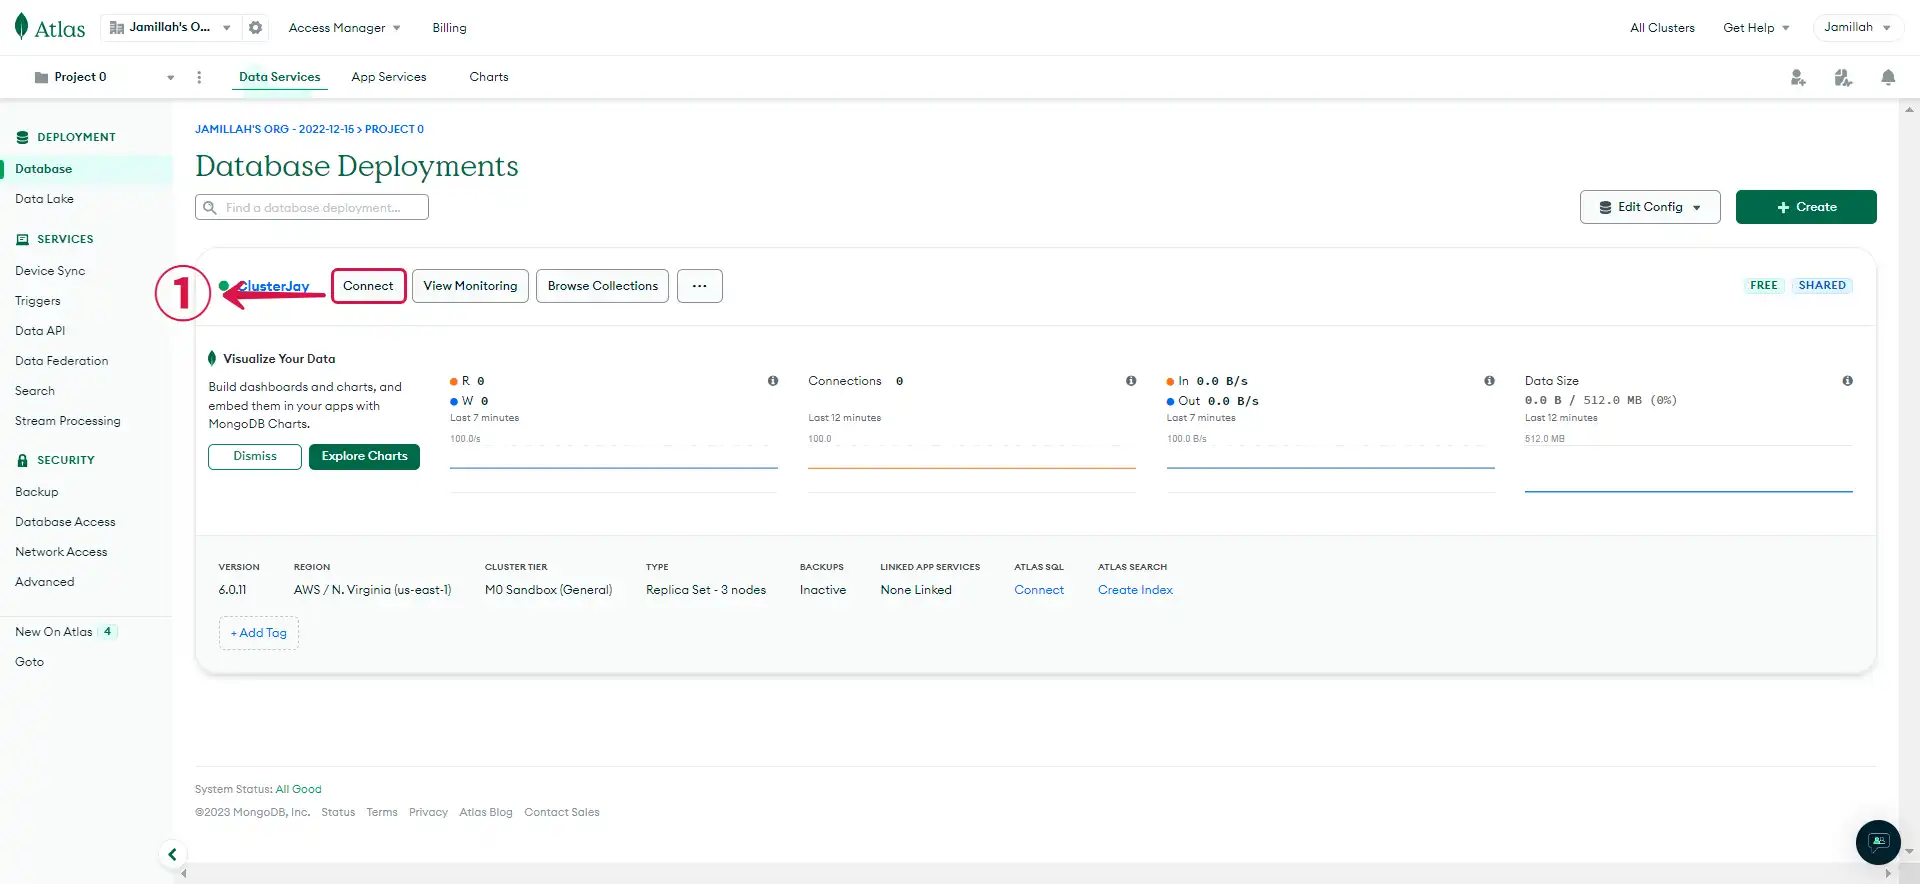1920x884 pixels.
Task: Open Data Federation in the sidebar
Action: pyautogui.click(x=62, y=361)
